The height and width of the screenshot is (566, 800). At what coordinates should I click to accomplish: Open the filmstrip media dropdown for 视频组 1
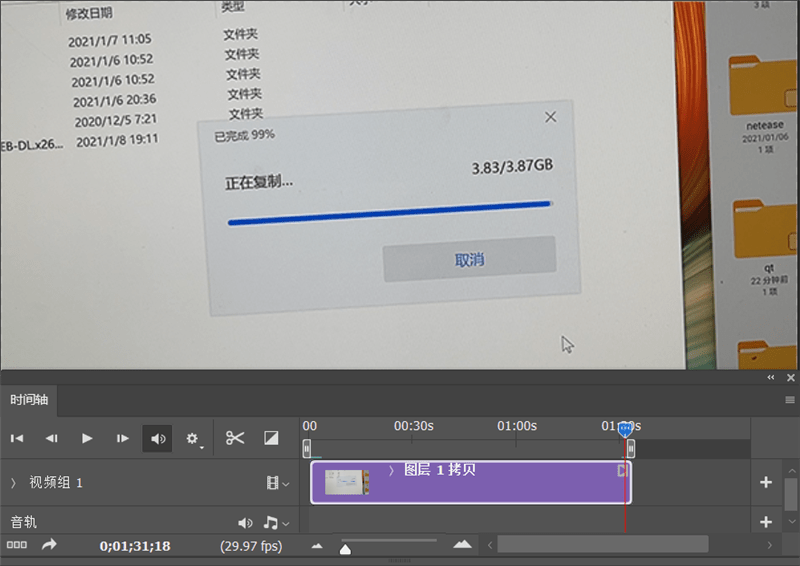pyautogui.click(x=278, y=483)
